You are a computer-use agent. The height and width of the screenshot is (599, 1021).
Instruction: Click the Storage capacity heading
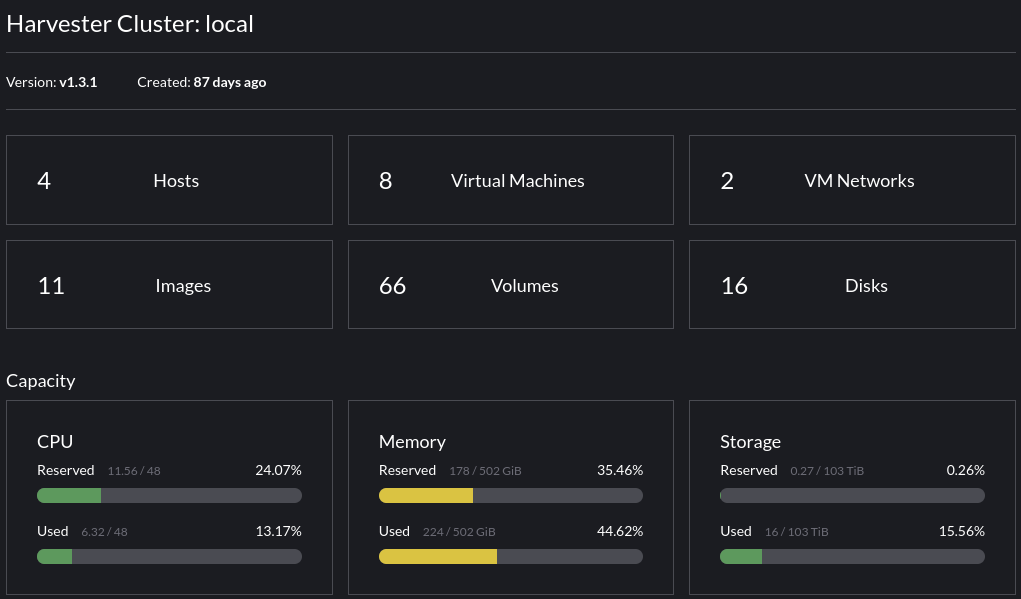coord(750,441)
